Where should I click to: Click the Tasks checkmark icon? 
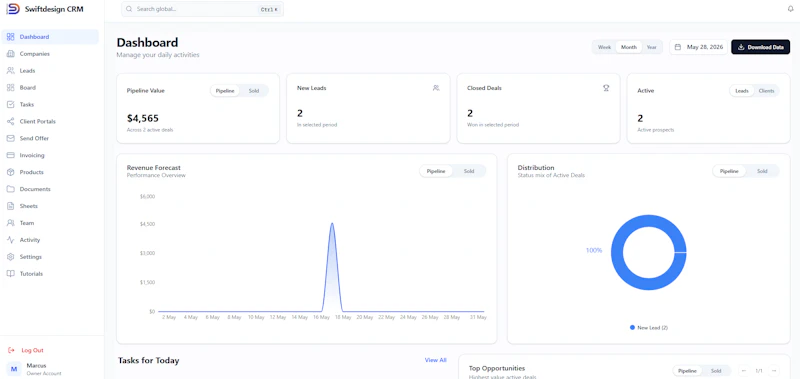10,104
